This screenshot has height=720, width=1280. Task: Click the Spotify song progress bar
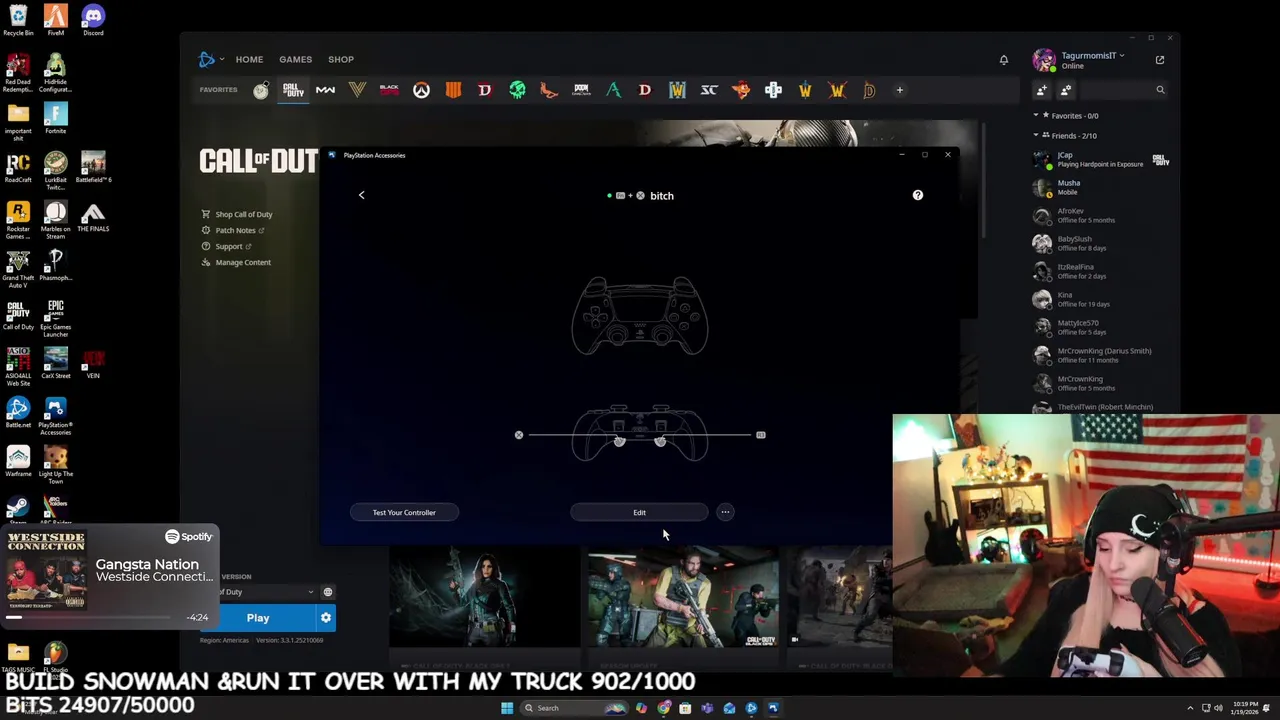pyautogui.click(x=89, y=617)
